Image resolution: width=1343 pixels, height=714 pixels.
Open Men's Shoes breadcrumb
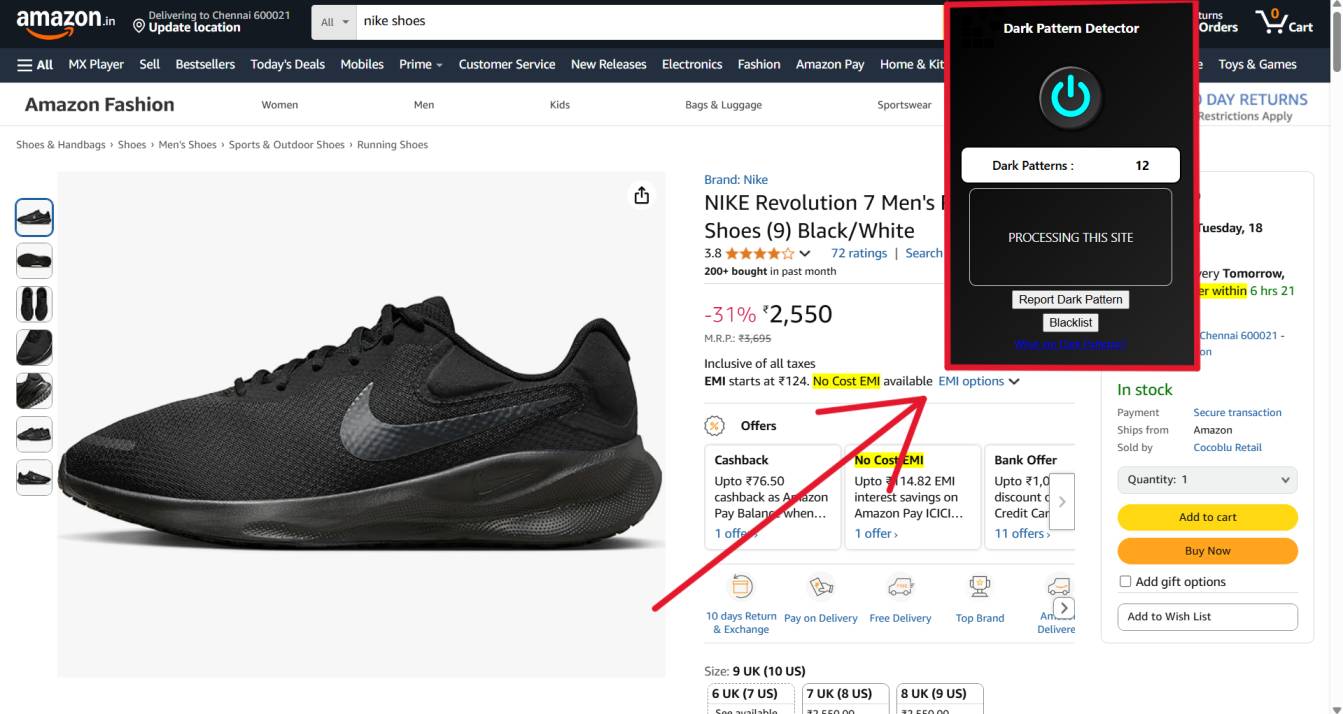pyautogui.click(x=187, y=145)
